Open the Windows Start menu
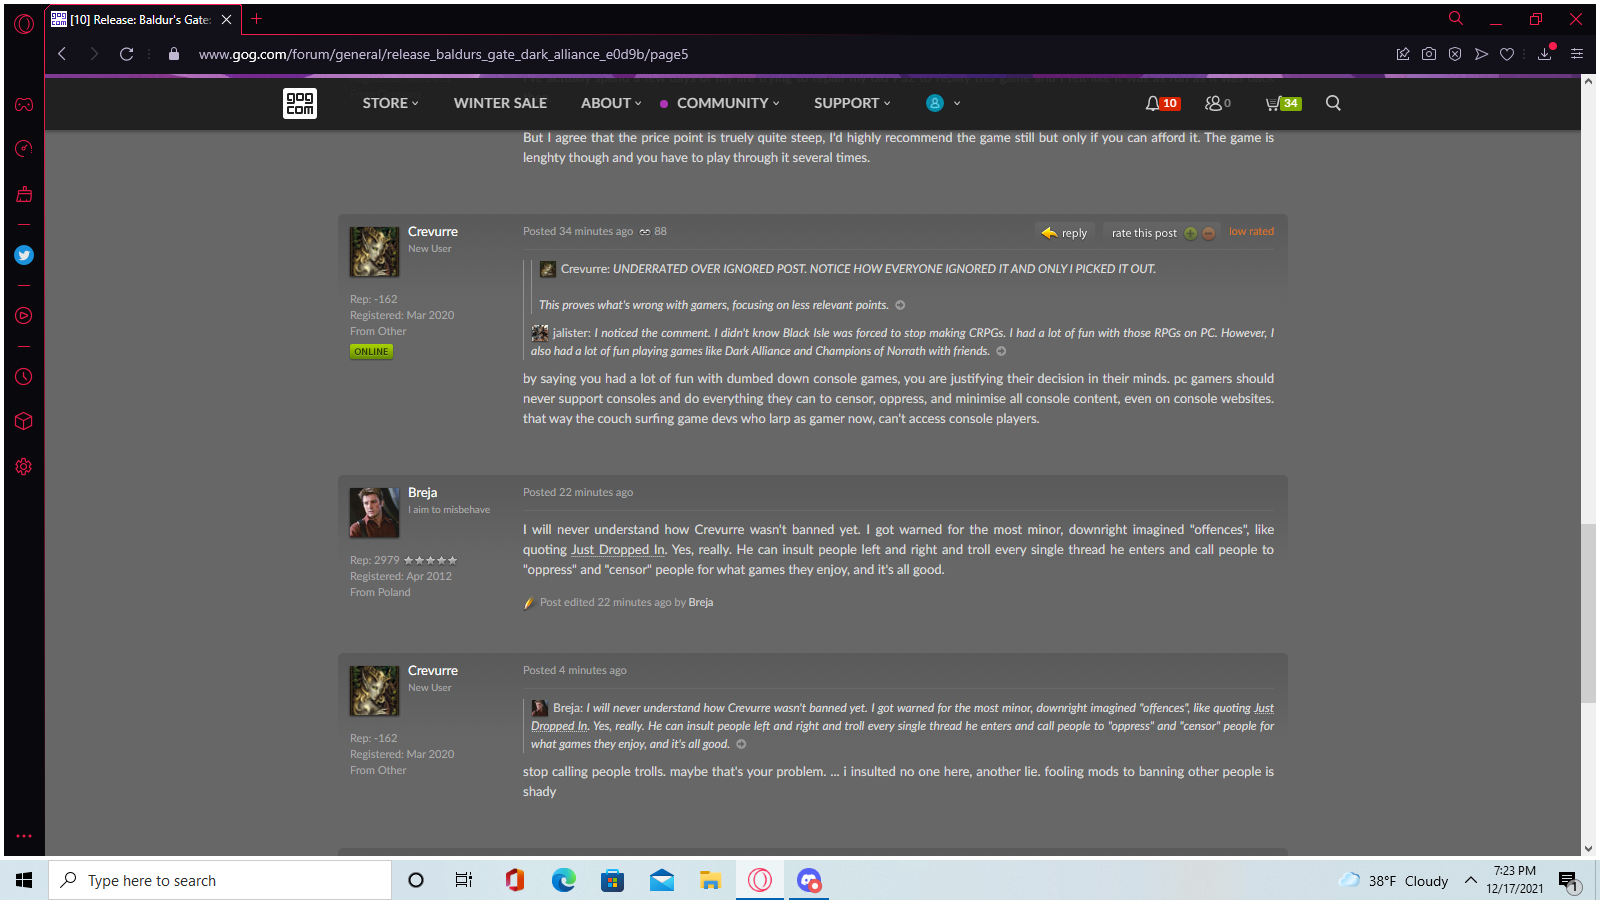 click(x=24, y=880)
